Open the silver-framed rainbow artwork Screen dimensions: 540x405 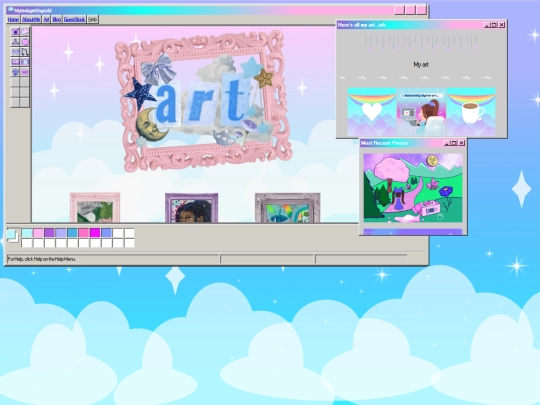(x=288, y=208)
